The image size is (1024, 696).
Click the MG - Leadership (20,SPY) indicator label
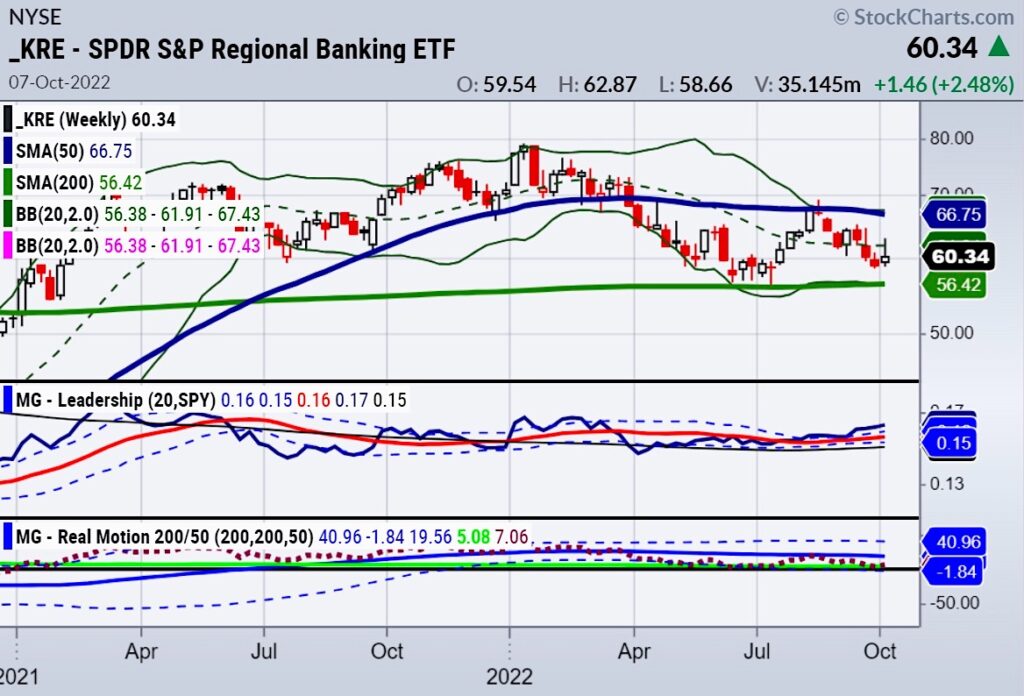[x=116, y=400]
